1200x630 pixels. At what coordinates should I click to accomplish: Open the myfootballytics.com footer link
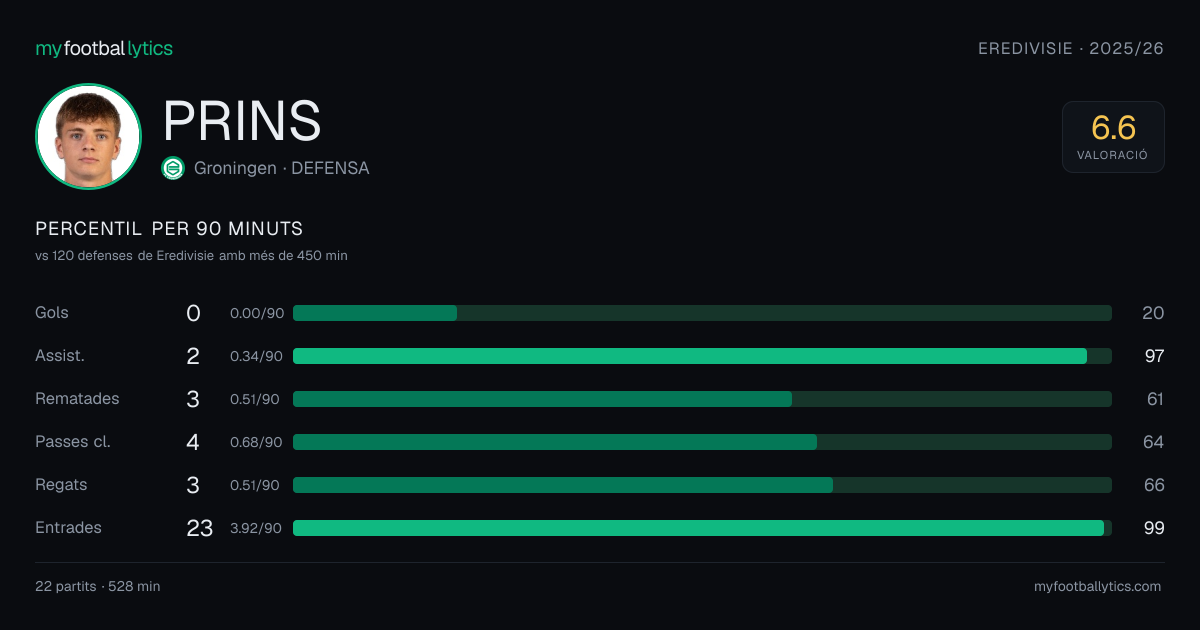coord(1098,587)
